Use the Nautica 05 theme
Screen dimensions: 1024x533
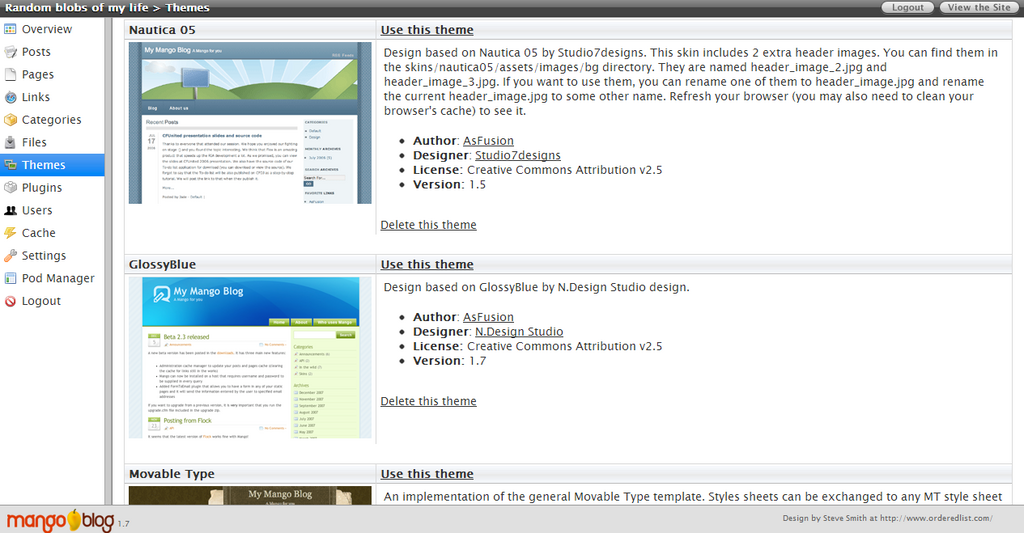(x=427, y=30)
